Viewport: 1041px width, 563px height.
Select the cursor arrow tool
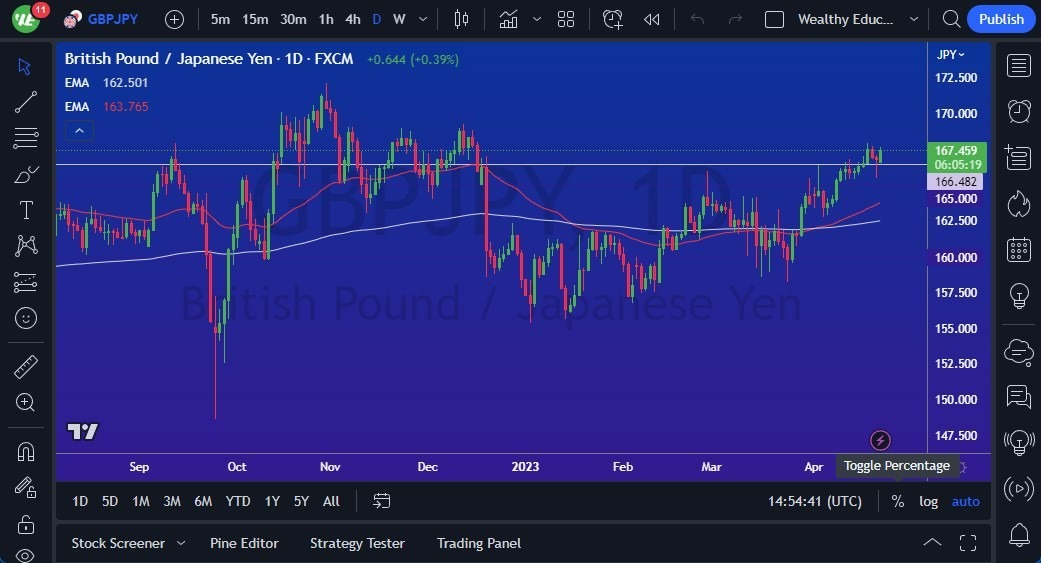coord(25,66)
